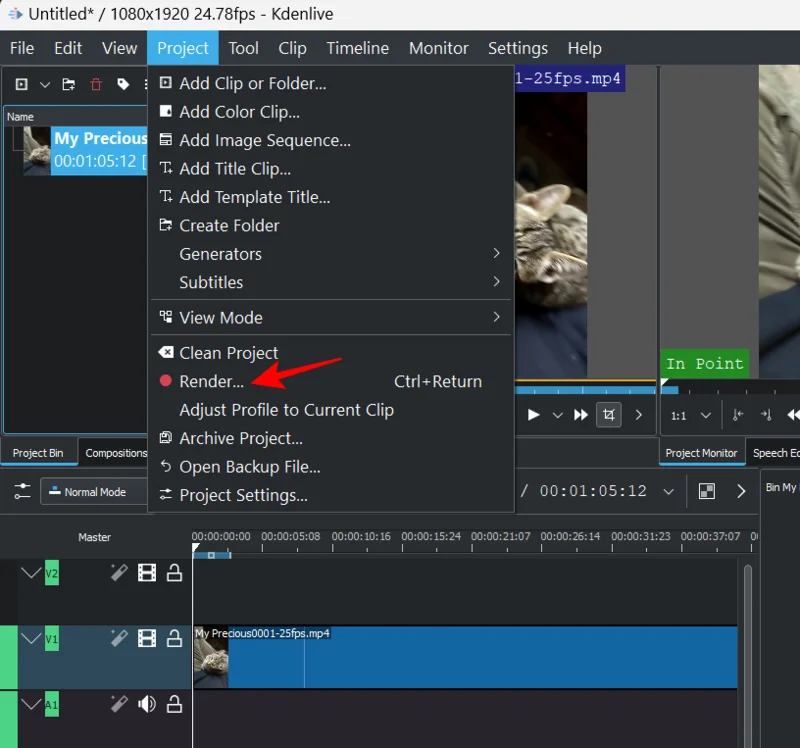
Task: Click the clip monitor fast forward button
Action: 581,415
